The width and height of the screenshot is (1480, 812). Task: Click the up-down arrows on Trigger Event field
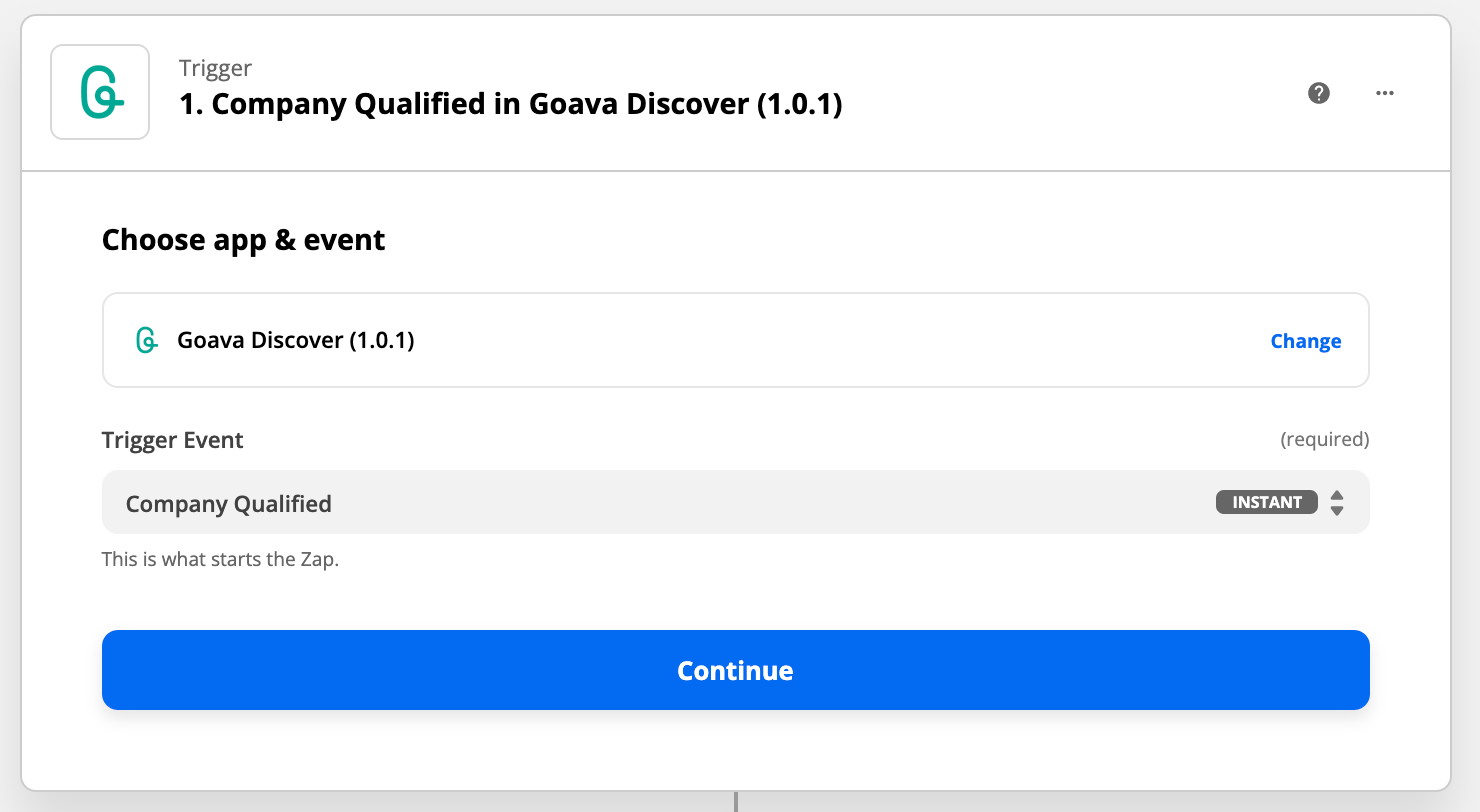[x=1337, y=502]
